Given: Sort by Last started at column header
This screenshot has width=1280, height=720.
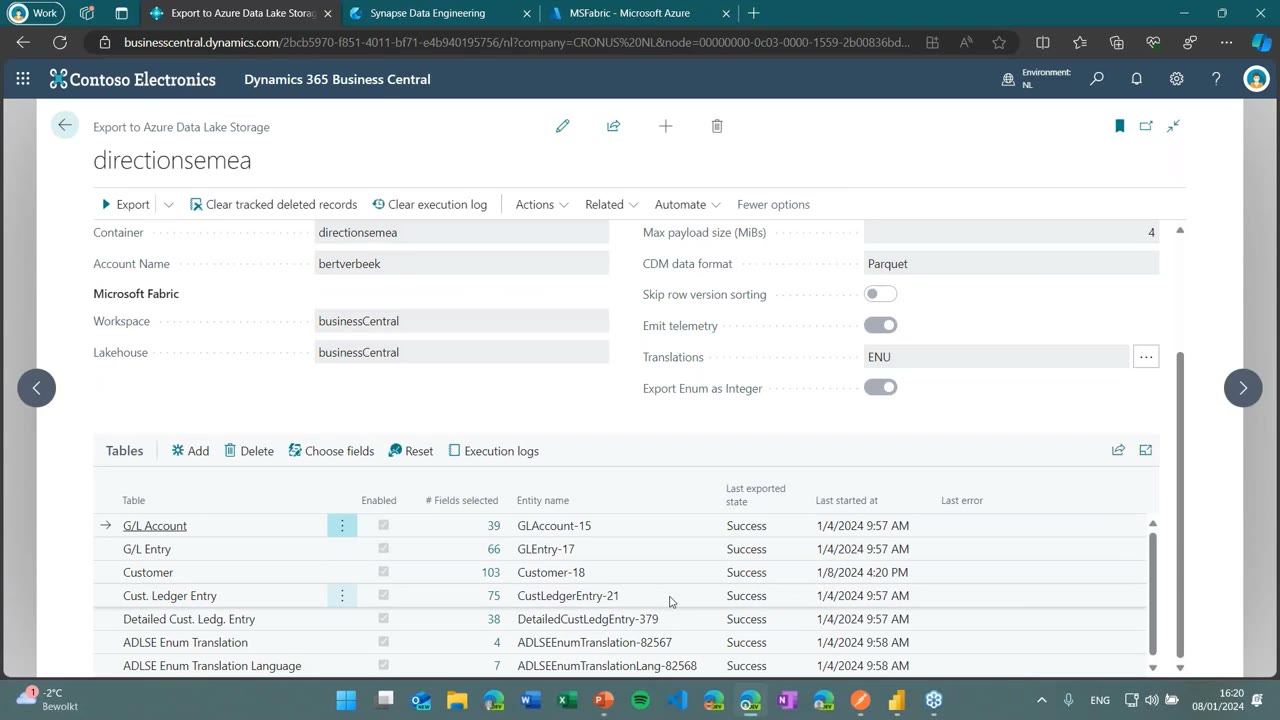Looking at the screenshot, I should (x=846, y=500).
